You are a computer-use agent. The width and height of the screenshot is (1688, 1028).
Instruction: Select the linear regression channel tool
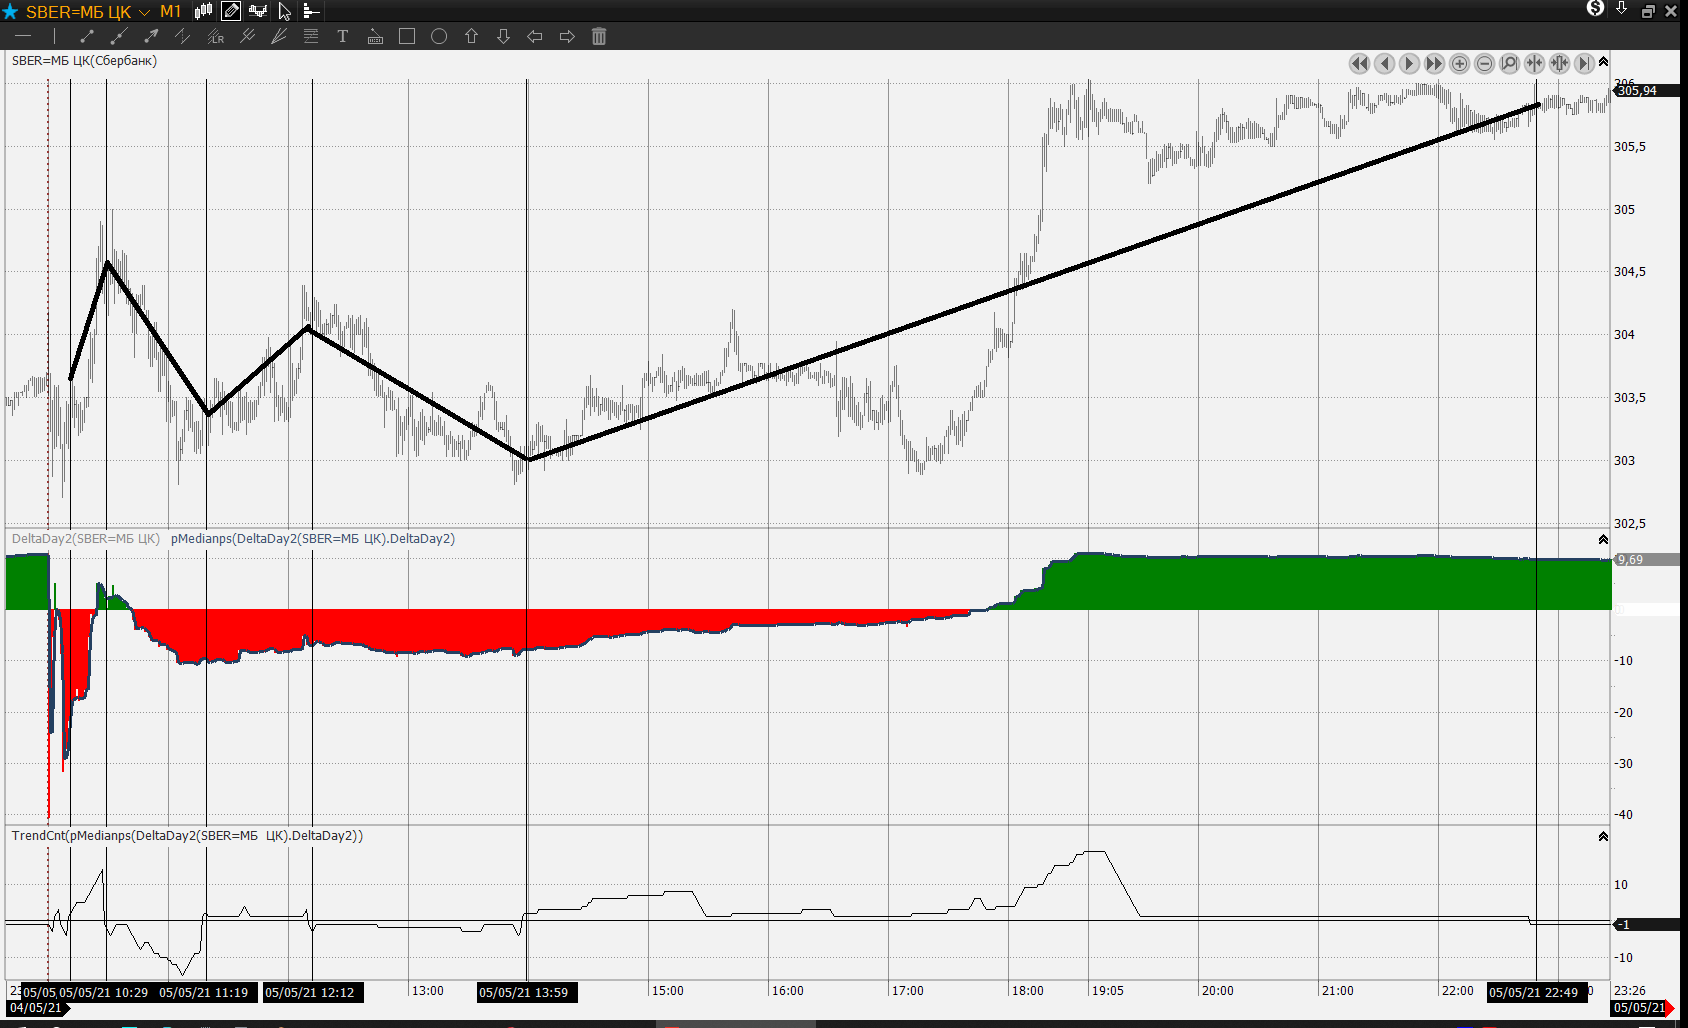[215, 36]
